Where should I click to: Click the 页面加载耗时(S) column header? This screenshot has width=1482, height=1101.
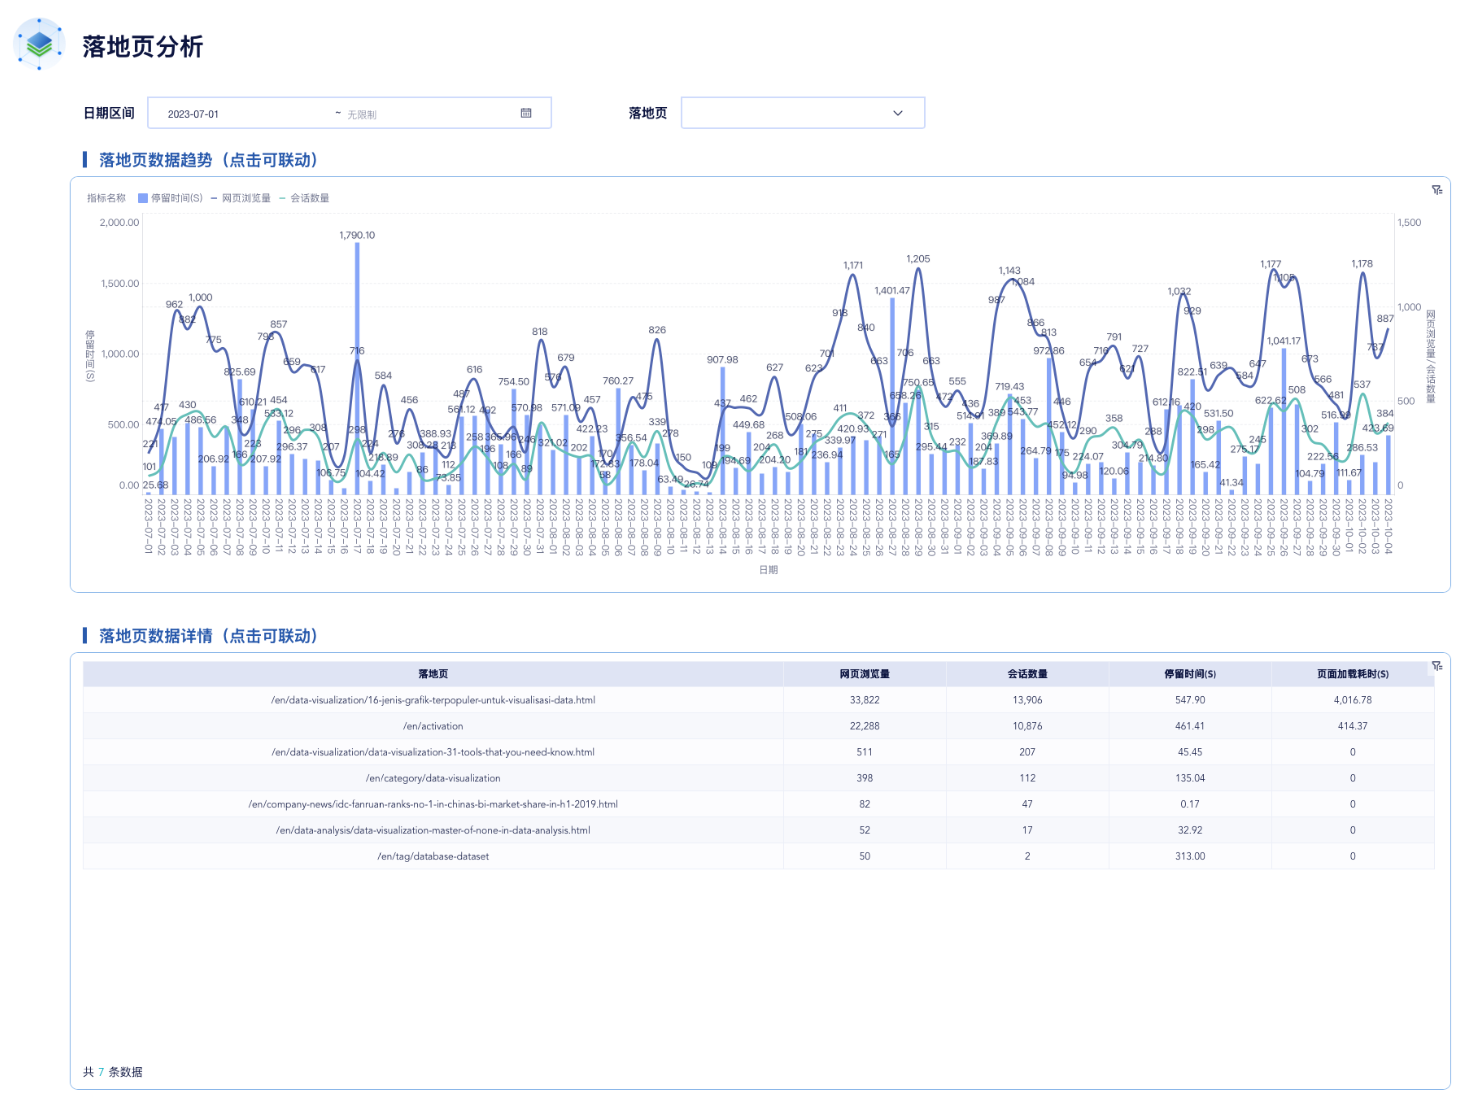click(x=1352, y=674)
